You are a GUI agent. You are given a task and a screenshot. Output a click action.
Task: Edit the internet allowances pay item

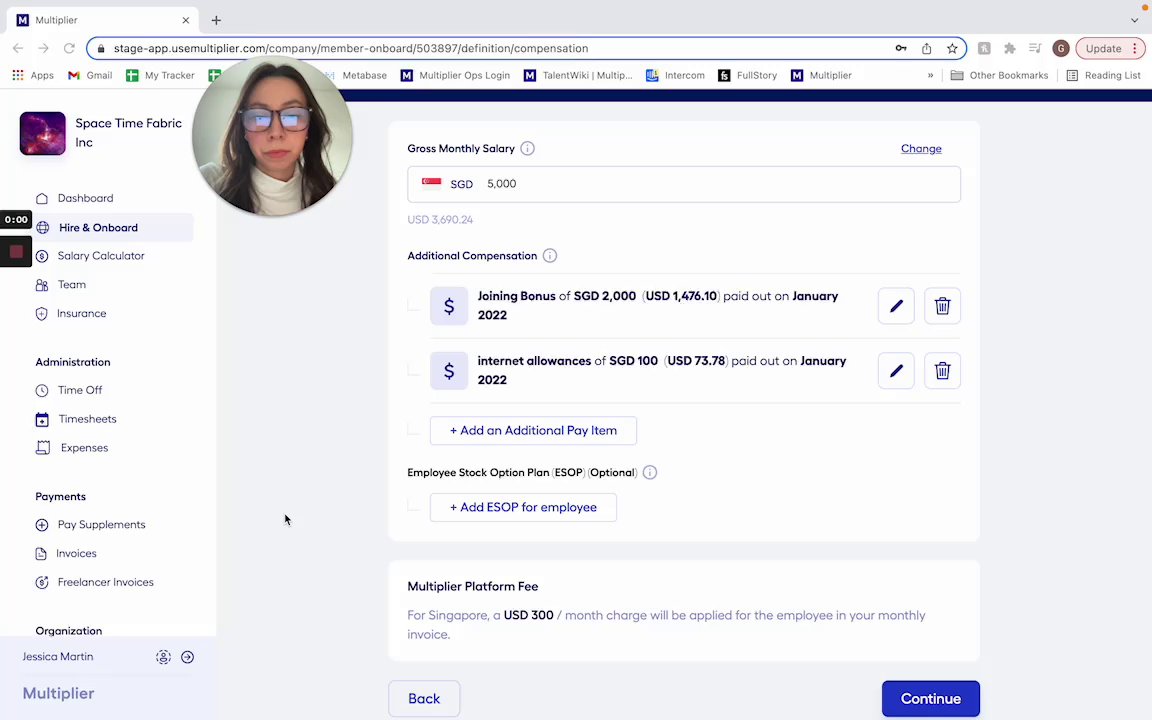point(896,370)
